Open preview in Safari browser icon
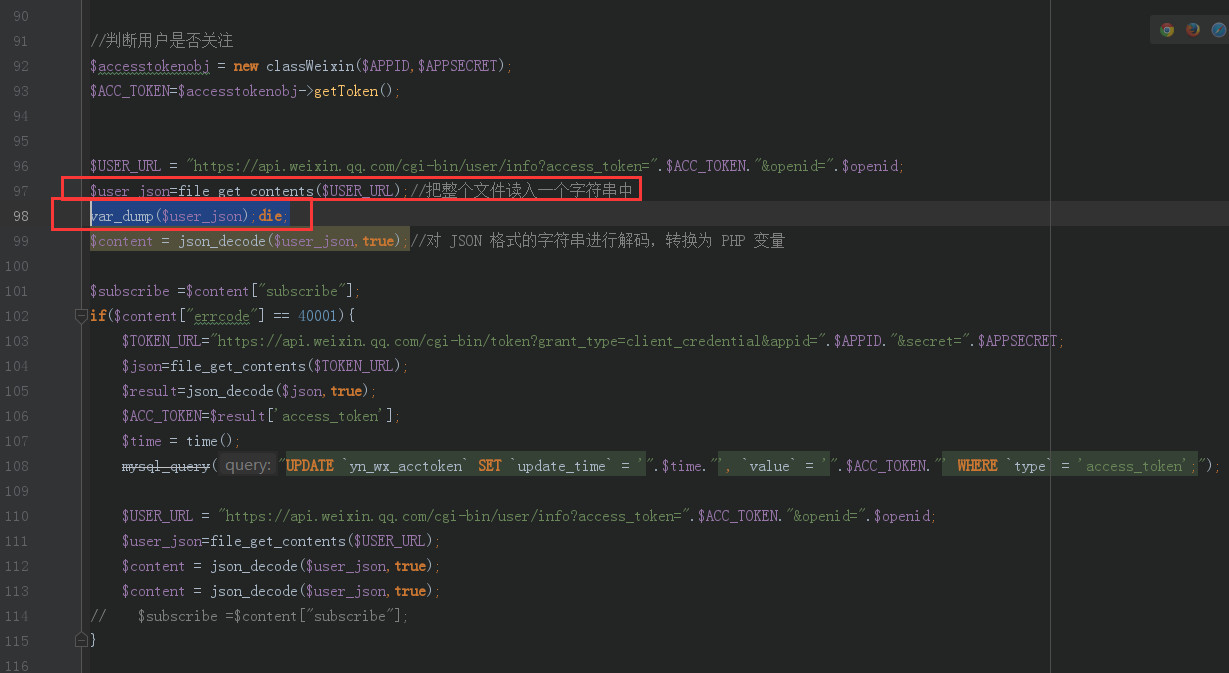The image size is (1229, 673). tap(1218, 29)
